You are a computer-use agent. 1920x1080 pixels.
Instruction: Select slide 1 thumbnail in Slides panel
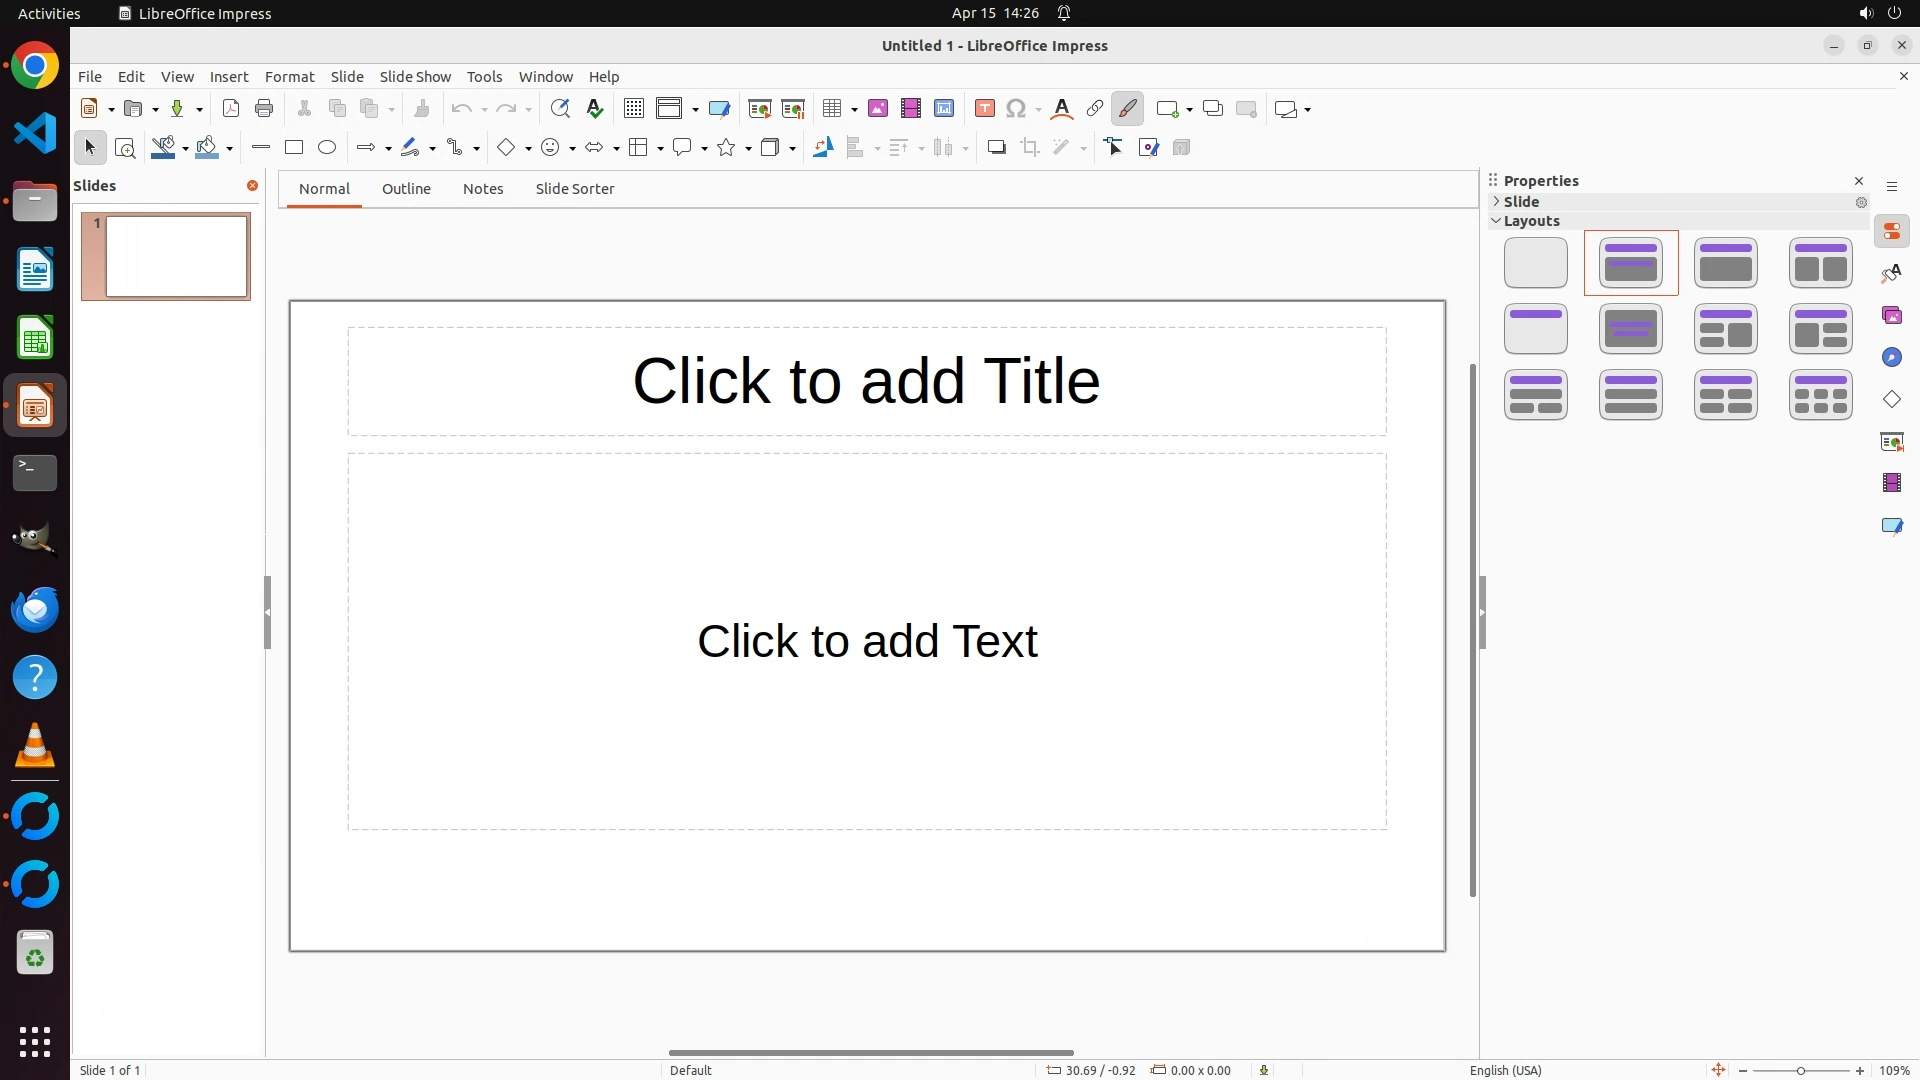[x=177, y=257]
